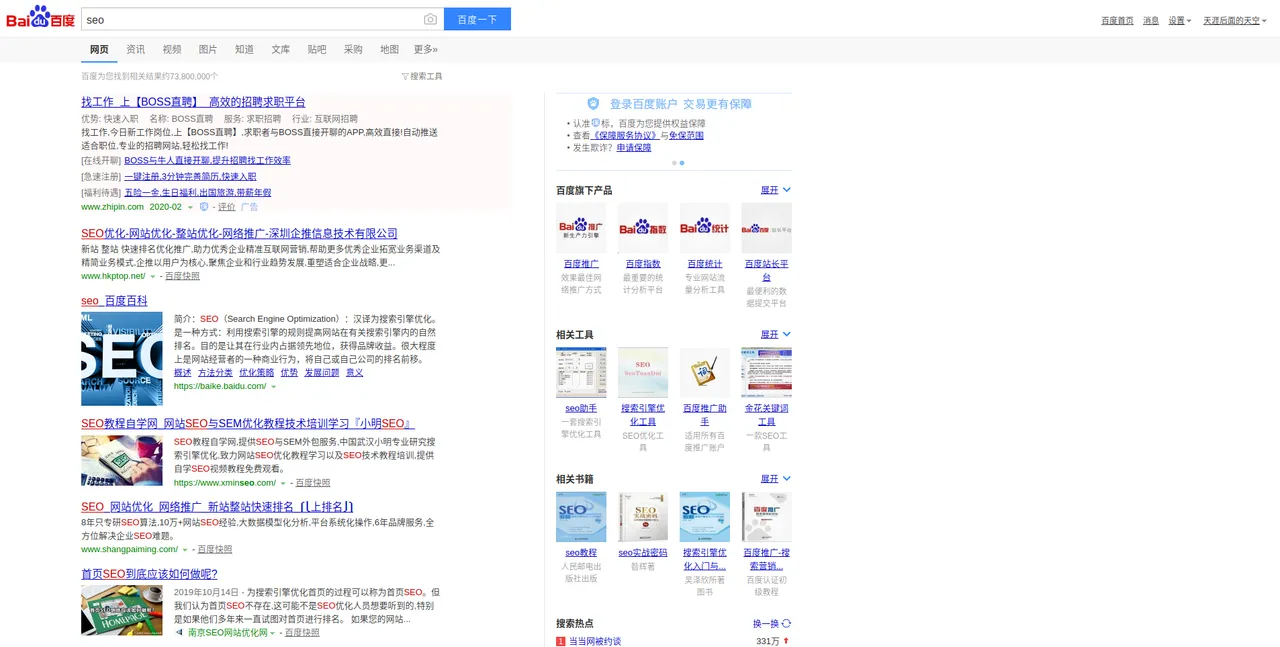Screen dimensions: 1280x647
Task: Open 消息 in the header
Action: click(1151, 20)
